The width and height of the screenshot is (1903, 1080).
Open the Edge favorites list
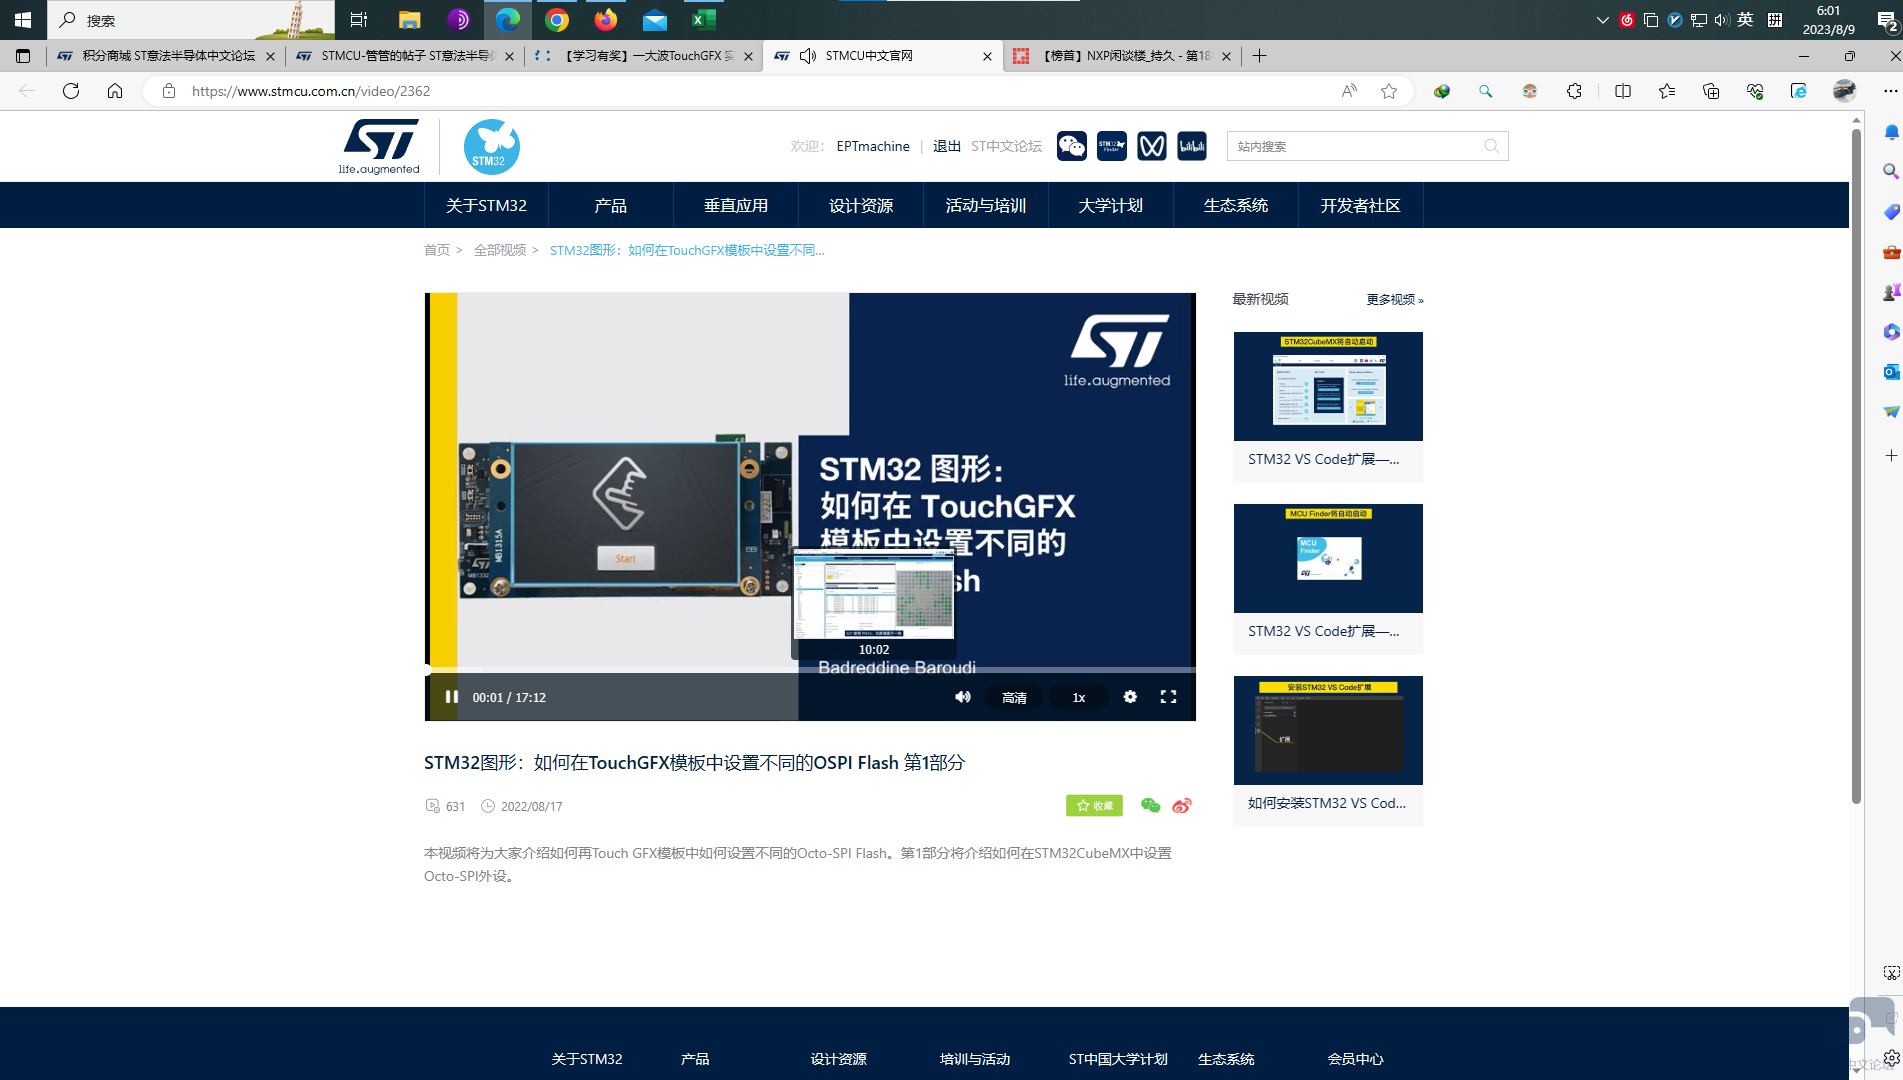point(1667,91)
